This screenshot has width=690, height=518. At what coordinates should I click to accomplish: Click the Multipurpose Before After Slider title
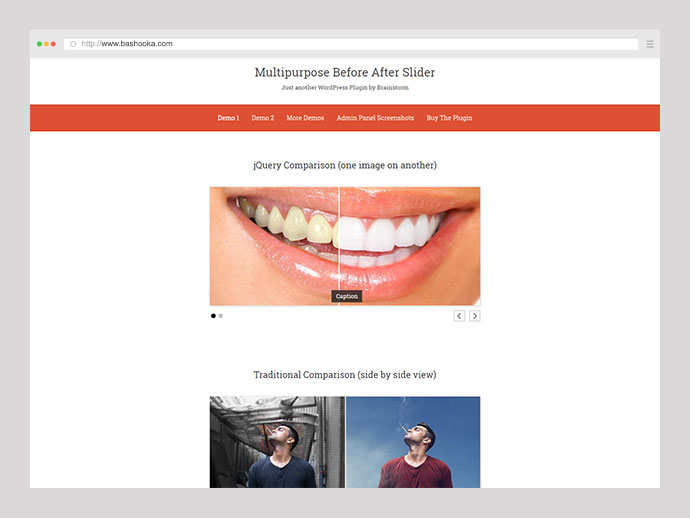pyautogui.click(x=345, y=72)
